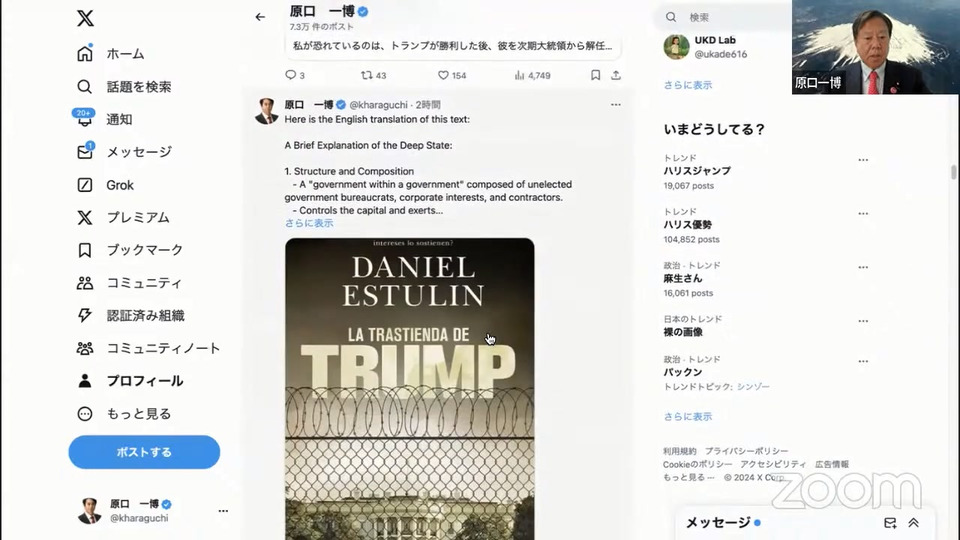
Task: Click the ポストする button
Action: [144, 452]
